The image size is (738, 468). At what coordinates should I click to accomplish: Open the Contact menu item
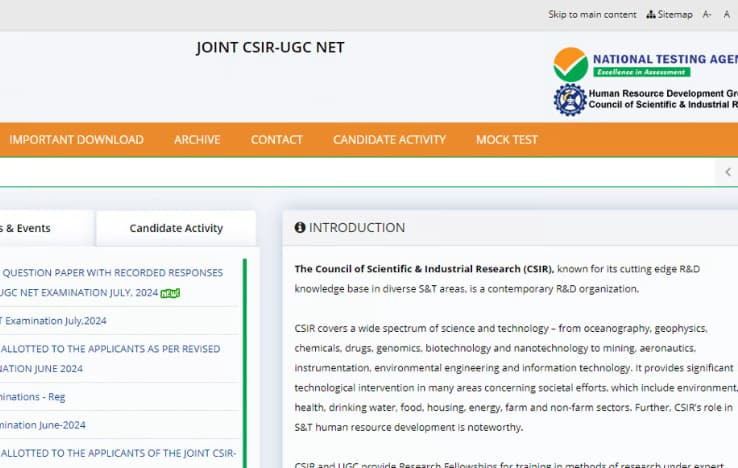coord(277,140)
